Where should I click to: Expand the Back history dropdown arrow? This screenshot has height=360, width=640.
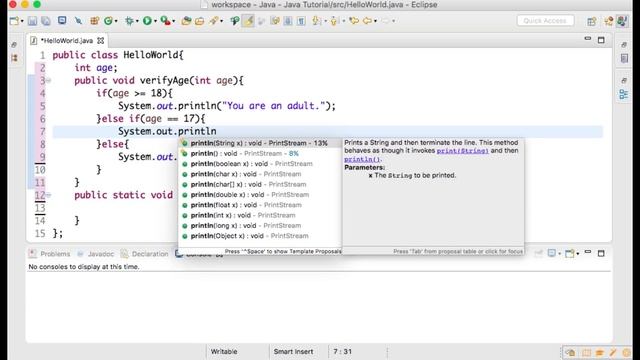(x=376, y=21)
